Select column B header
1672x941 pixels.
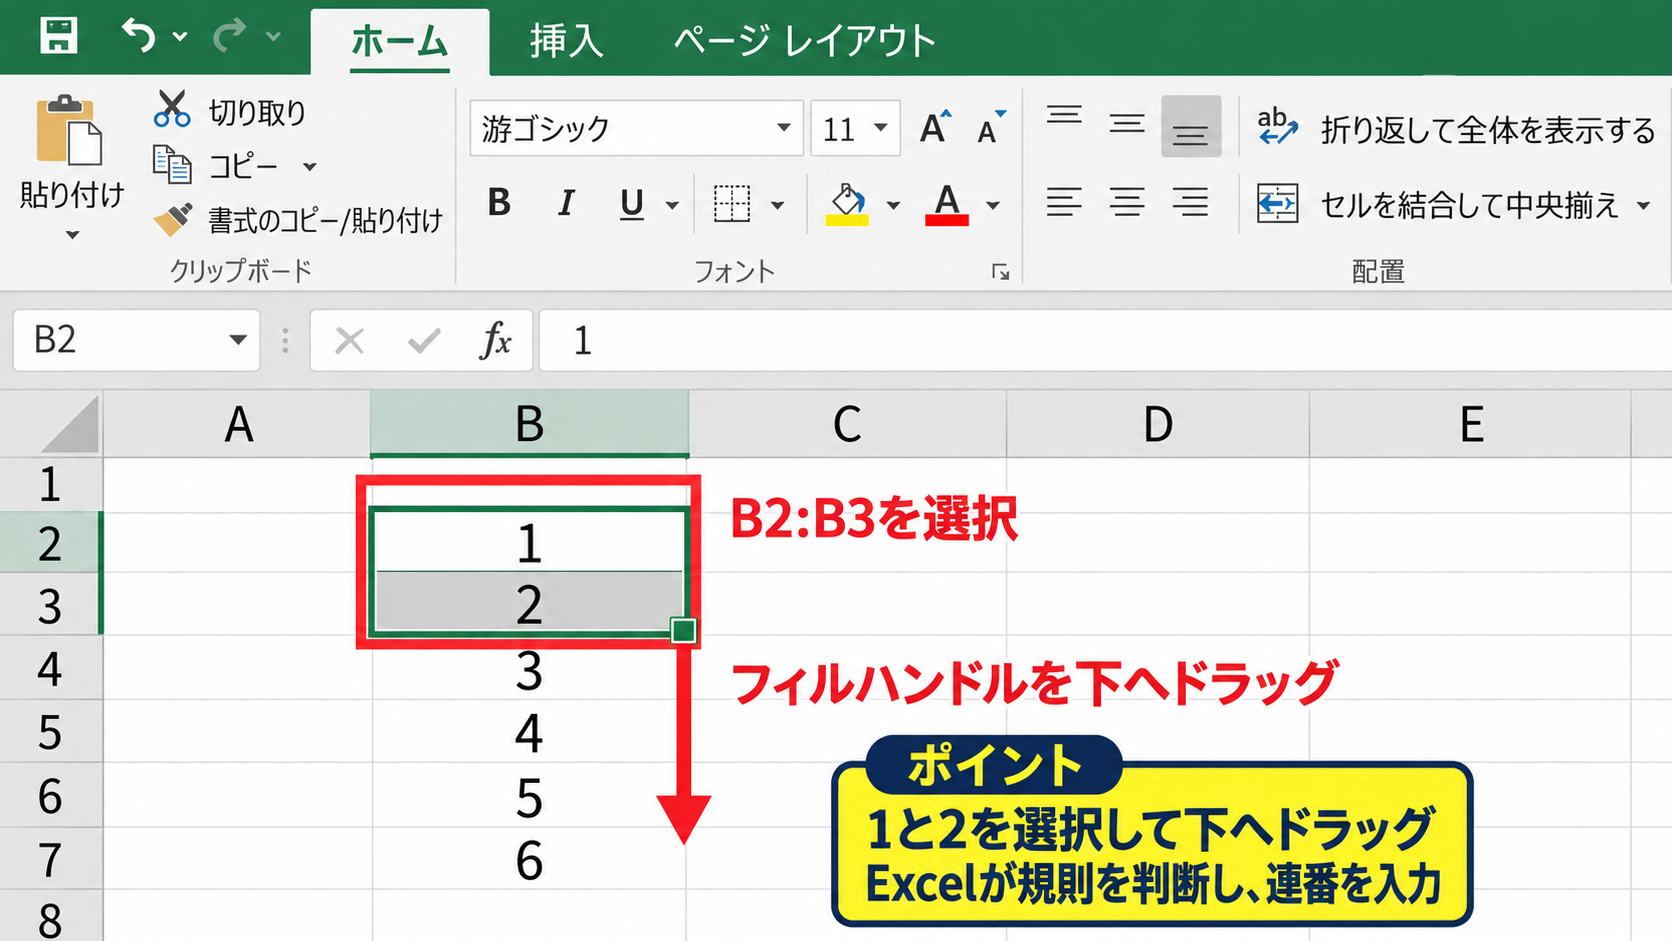click(529, 424)
